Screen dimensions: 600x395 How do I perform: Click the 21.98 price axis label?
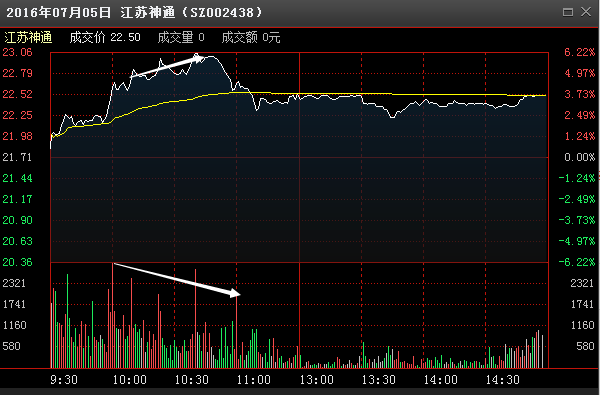tap(17, 136)
